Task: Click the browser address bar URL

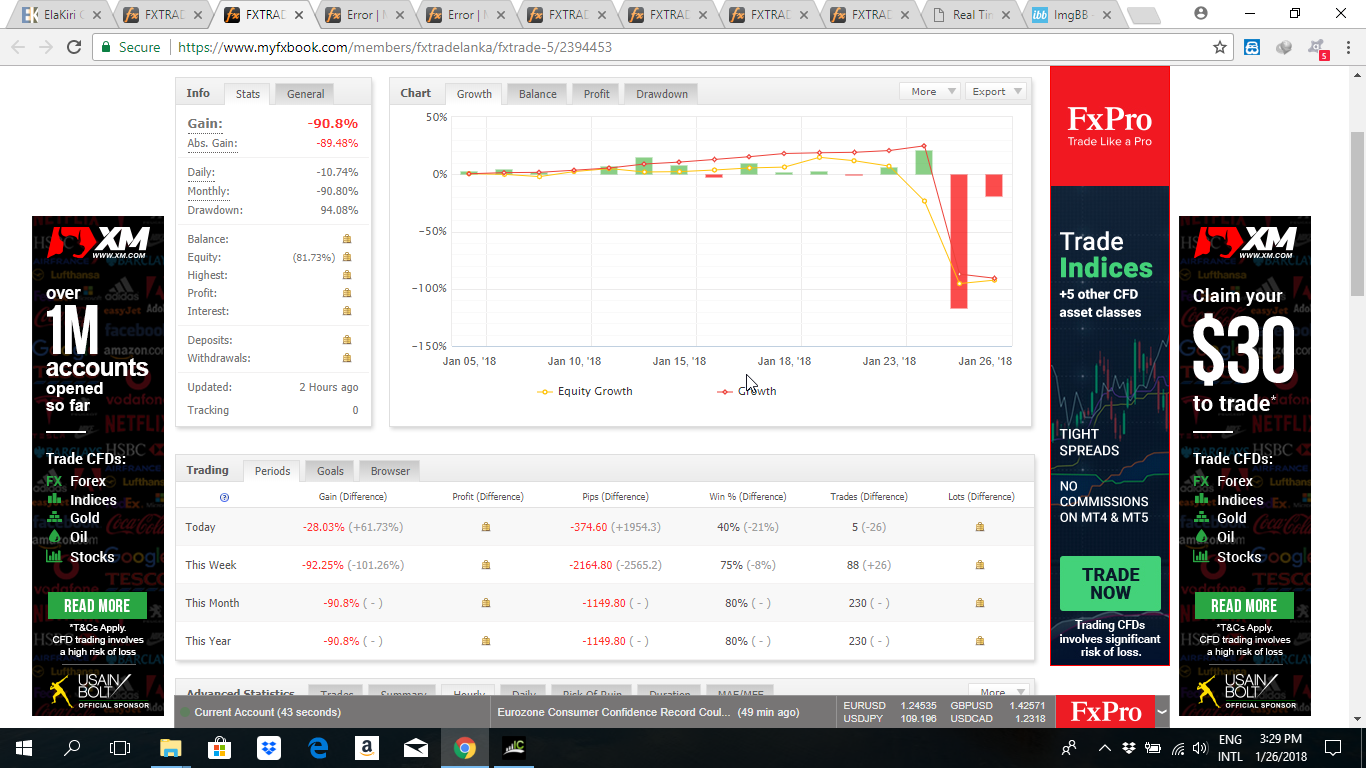Action: click(x=394, y=47)
